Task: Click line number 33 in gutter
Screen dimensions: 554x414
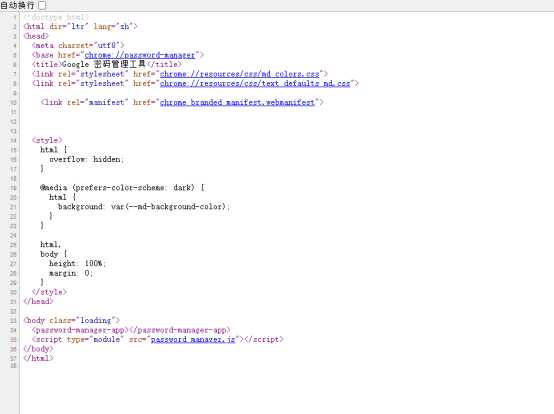Action: pos(13,321)
